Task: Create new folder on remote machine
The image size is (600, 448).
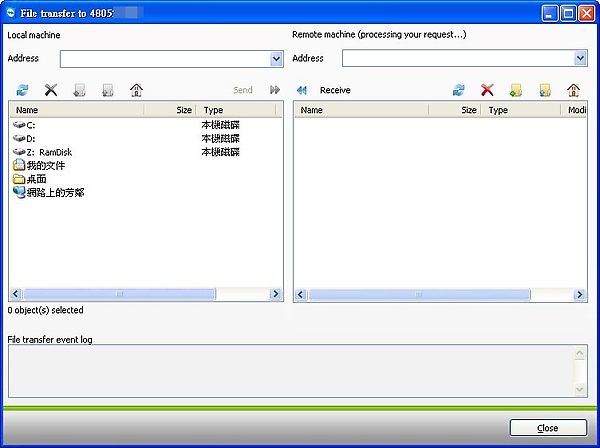Action: 516,90
